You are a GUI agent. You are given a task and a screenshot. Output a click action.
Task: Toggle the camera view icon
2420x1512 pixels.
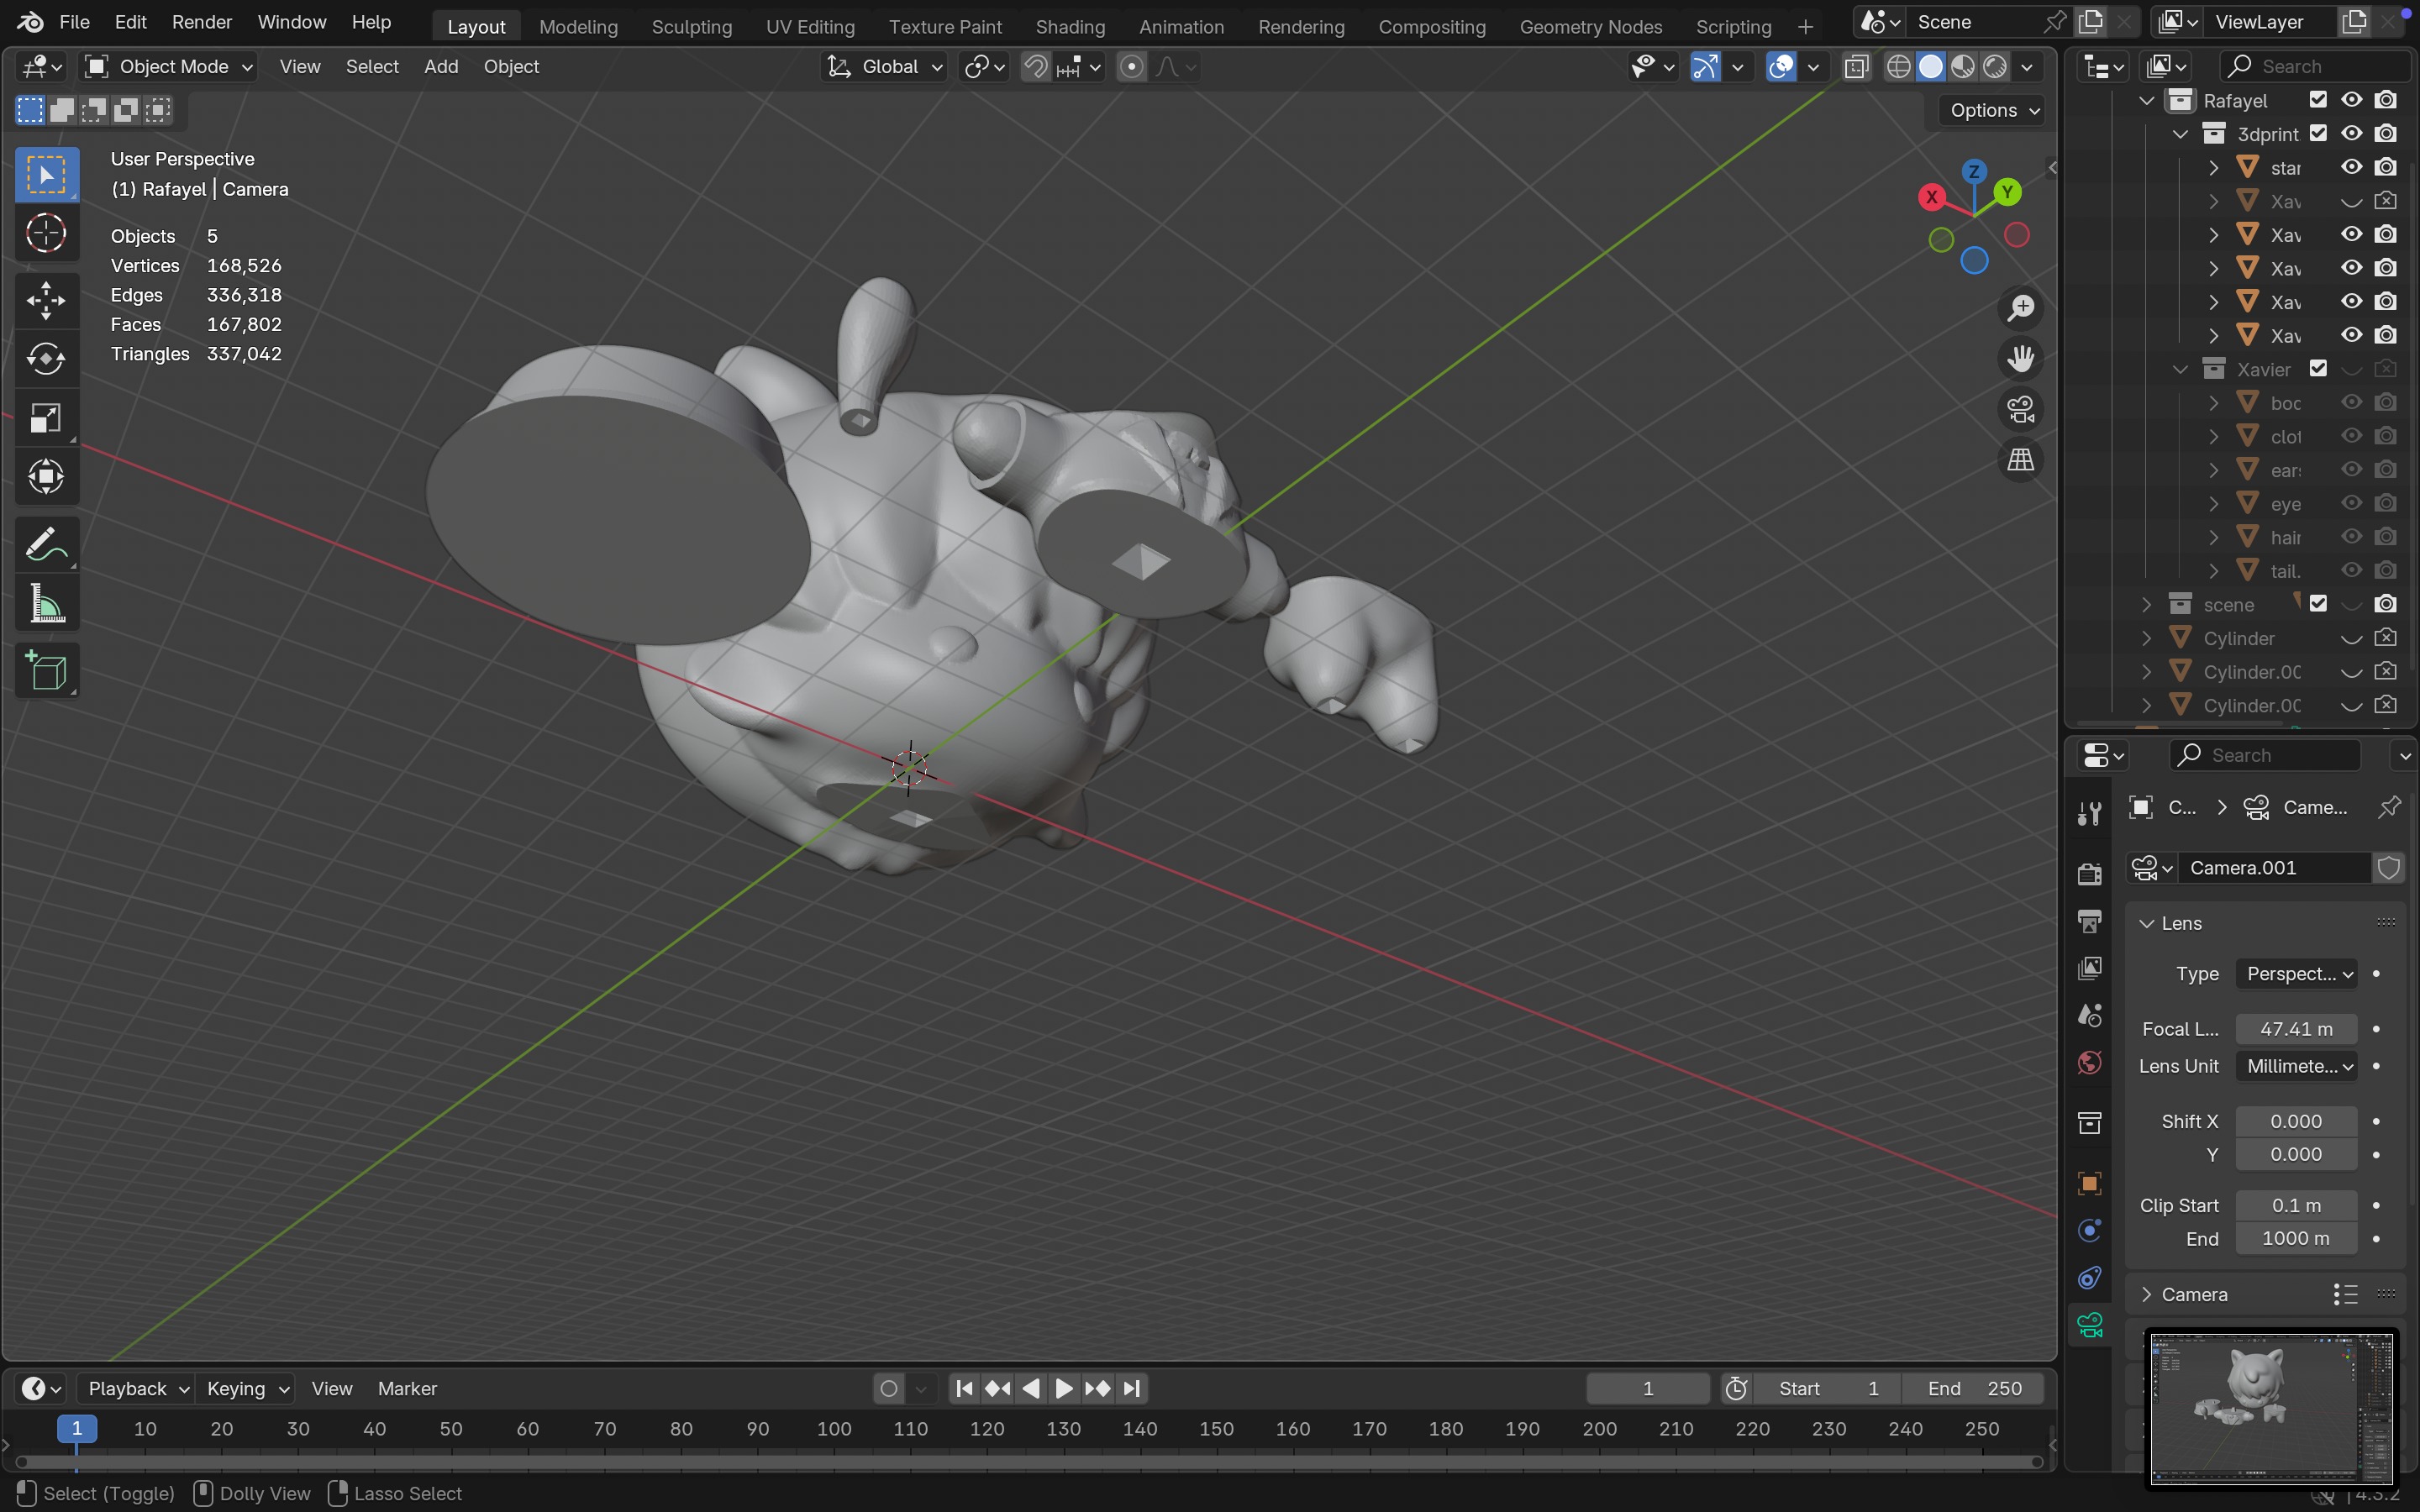coord(2021,410)
